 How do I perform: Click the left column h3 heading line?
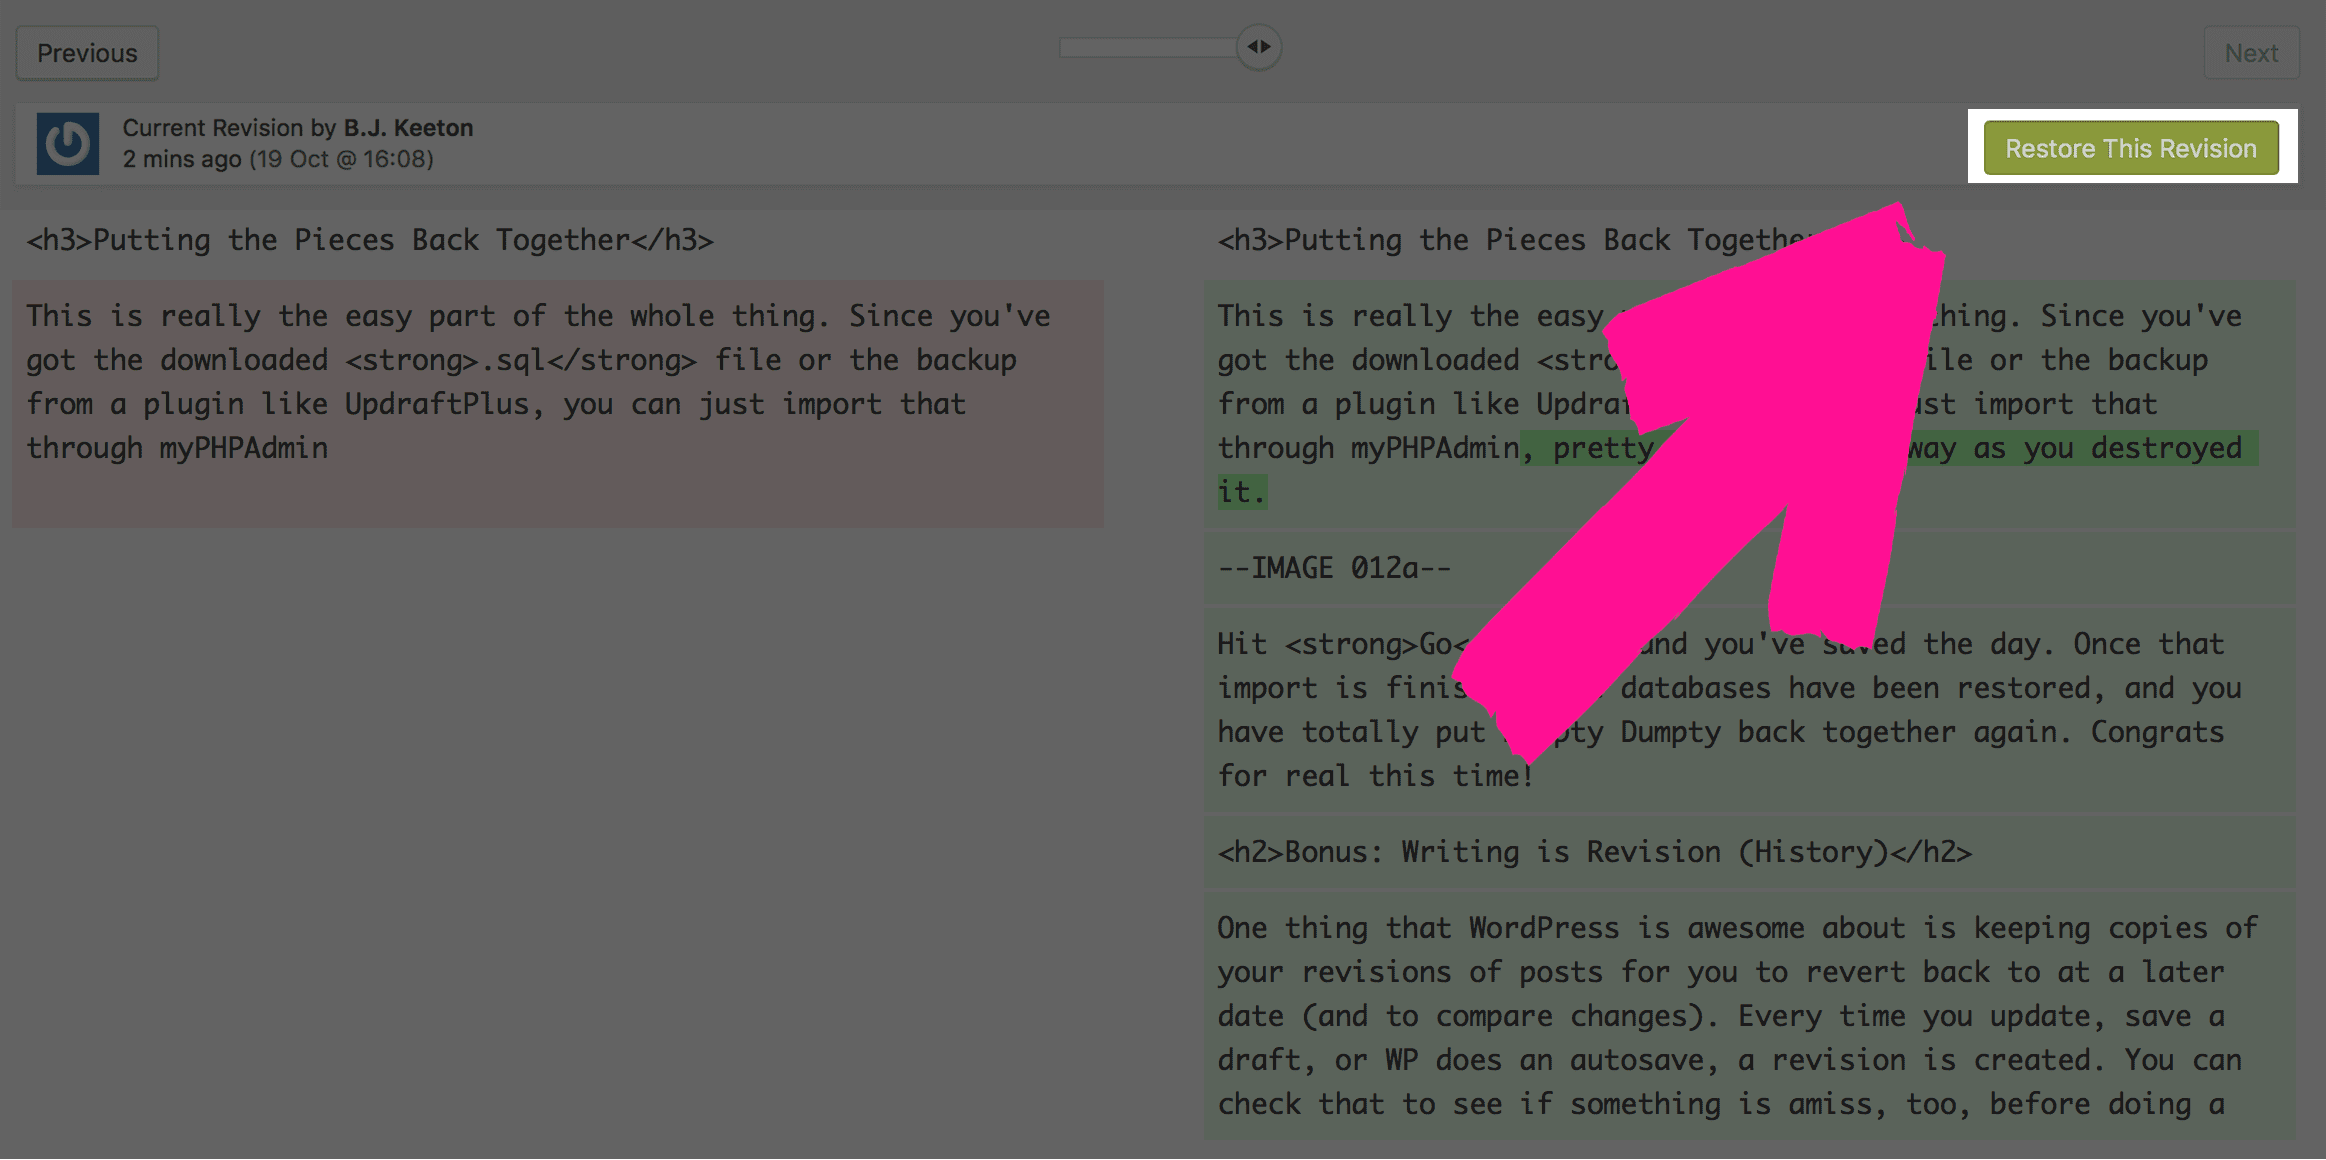(370, 241)
